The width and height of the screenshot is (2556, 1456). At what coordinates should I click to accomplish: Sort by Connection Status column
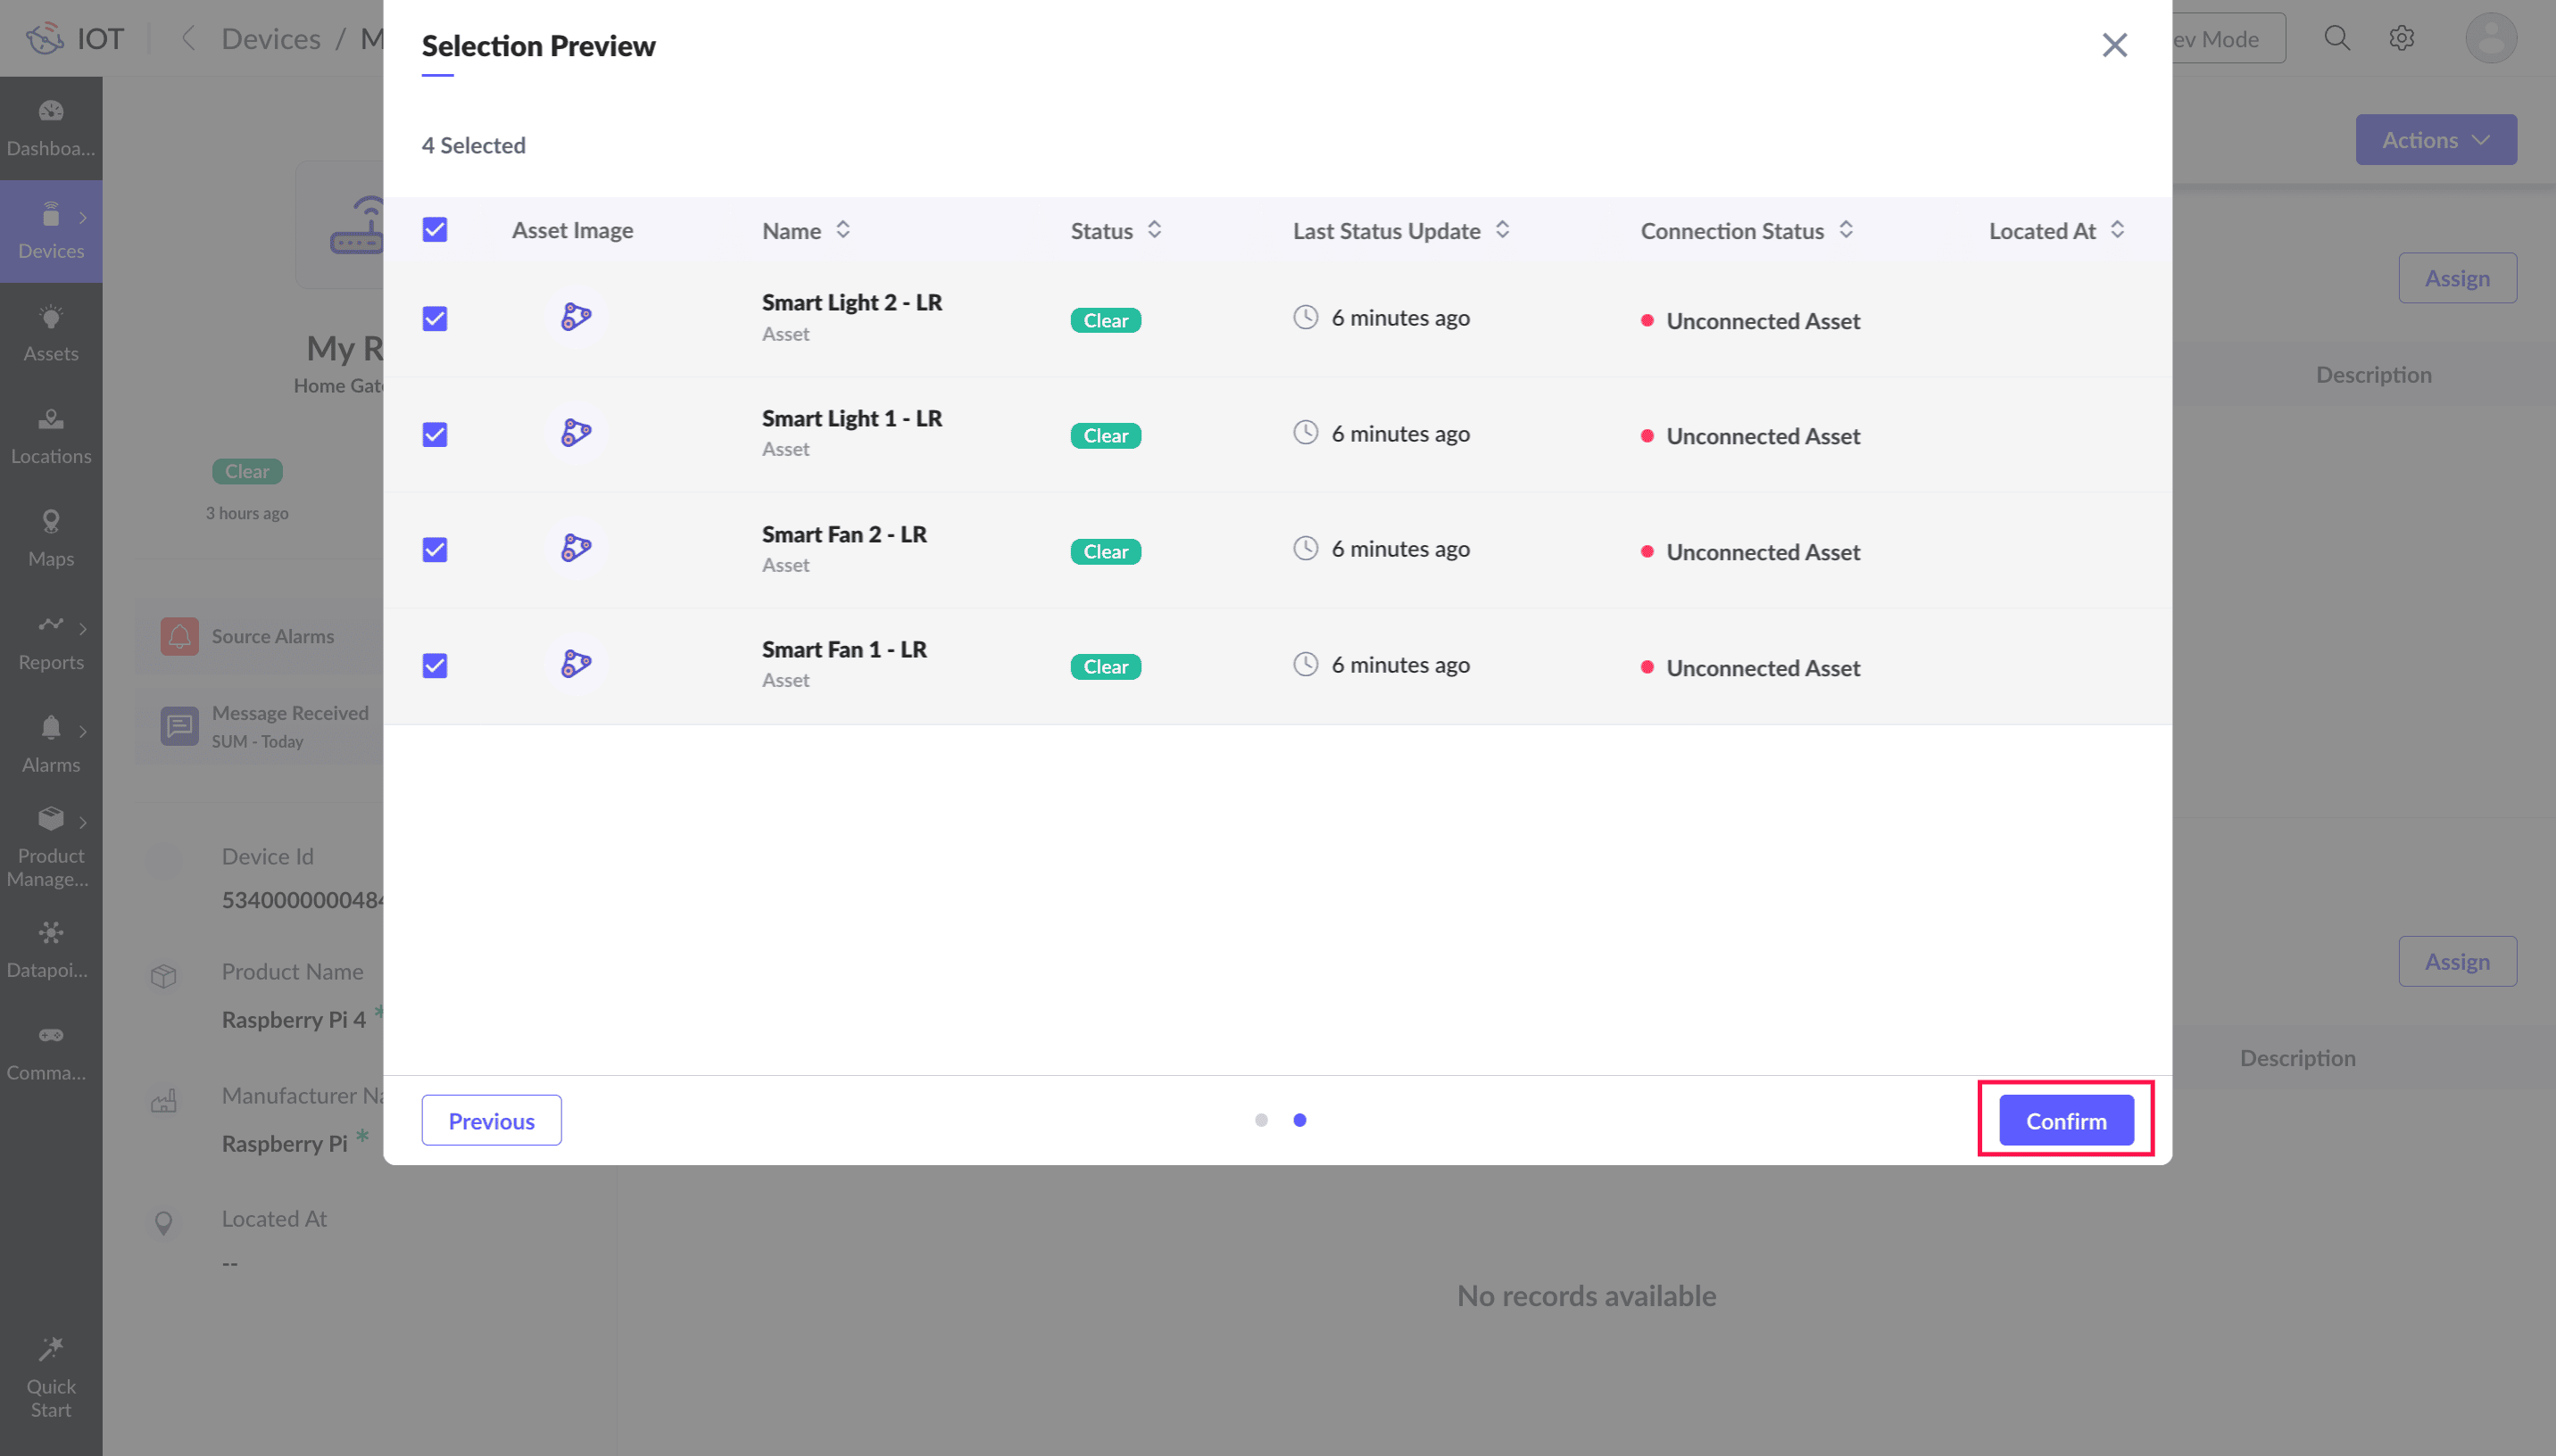[1846, 230]
